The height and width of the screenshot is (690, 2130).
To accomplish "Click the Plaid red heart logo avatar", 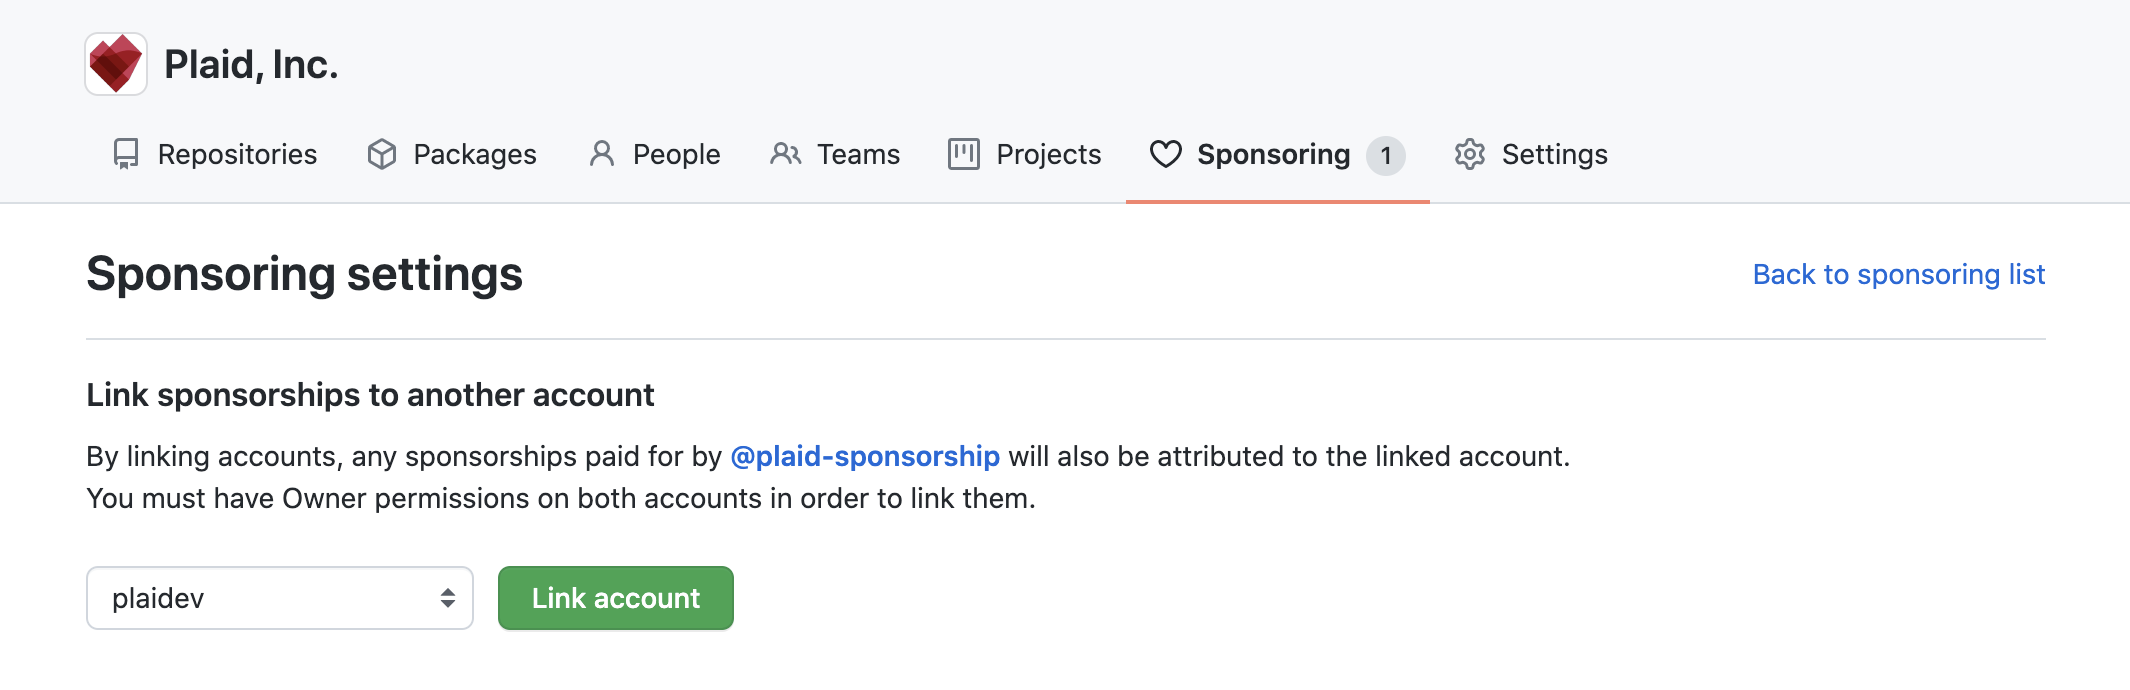I will (116, 64).
